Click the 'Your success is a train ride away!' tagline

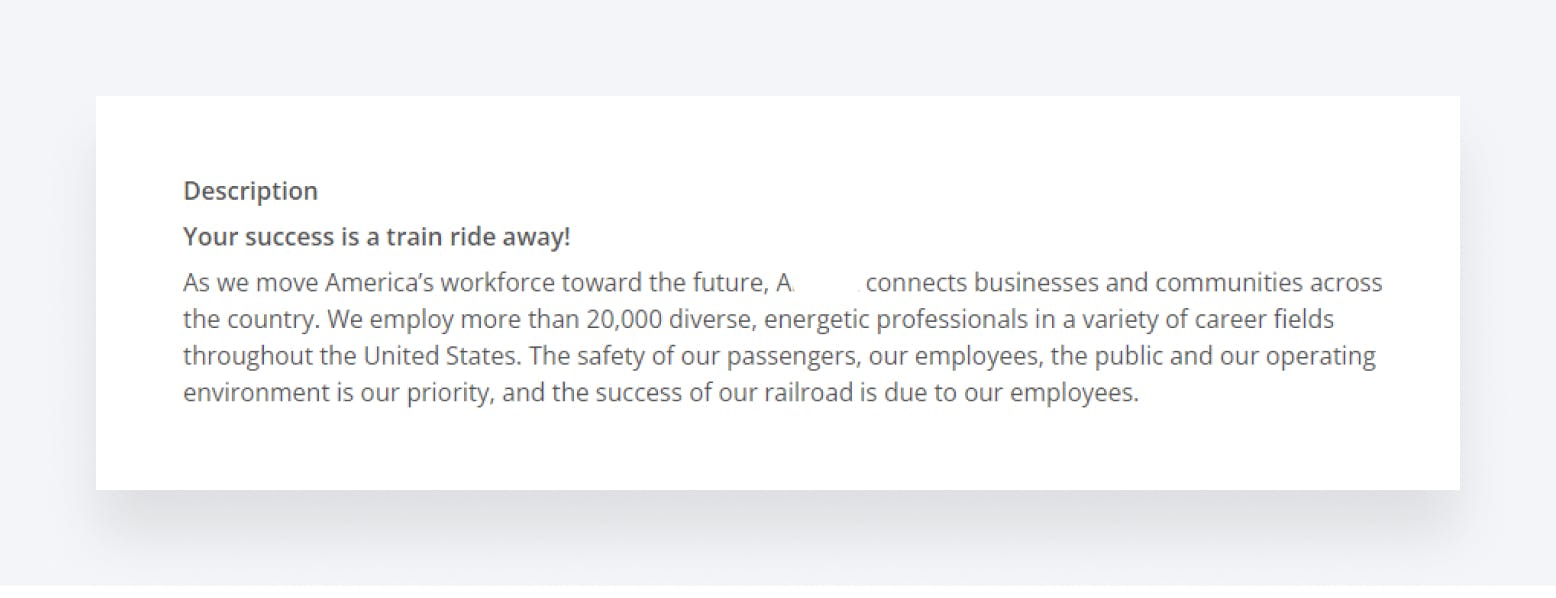tap(376, 237)
